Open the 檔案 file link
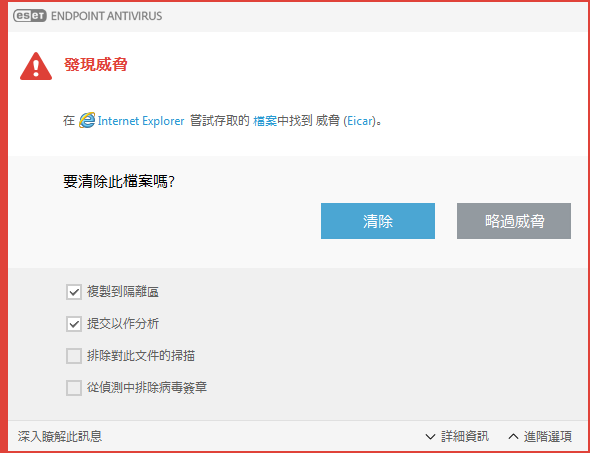Viewport: 590px width, 453px height. click(265, 121)
